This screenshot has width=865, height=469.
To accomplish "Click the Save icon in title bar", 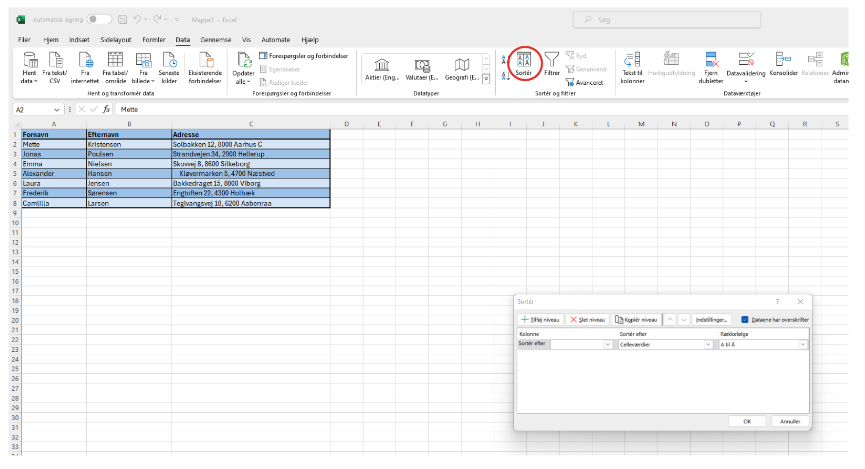I will (122, 20).
